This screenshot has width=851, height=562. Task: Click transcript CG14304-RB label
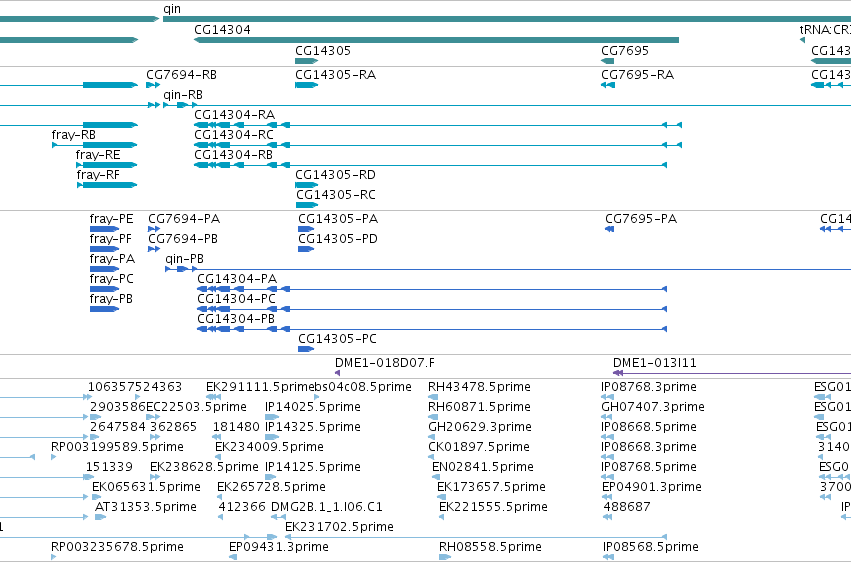pyautogui.click(x=233, y=155)
